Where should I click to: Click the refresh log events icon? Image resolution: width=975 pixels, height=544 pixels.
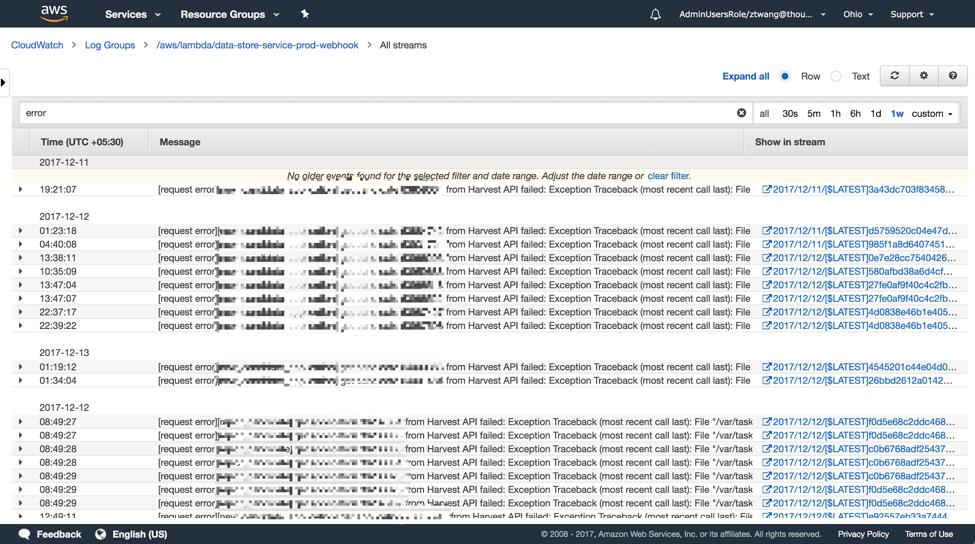coord(895,76)
